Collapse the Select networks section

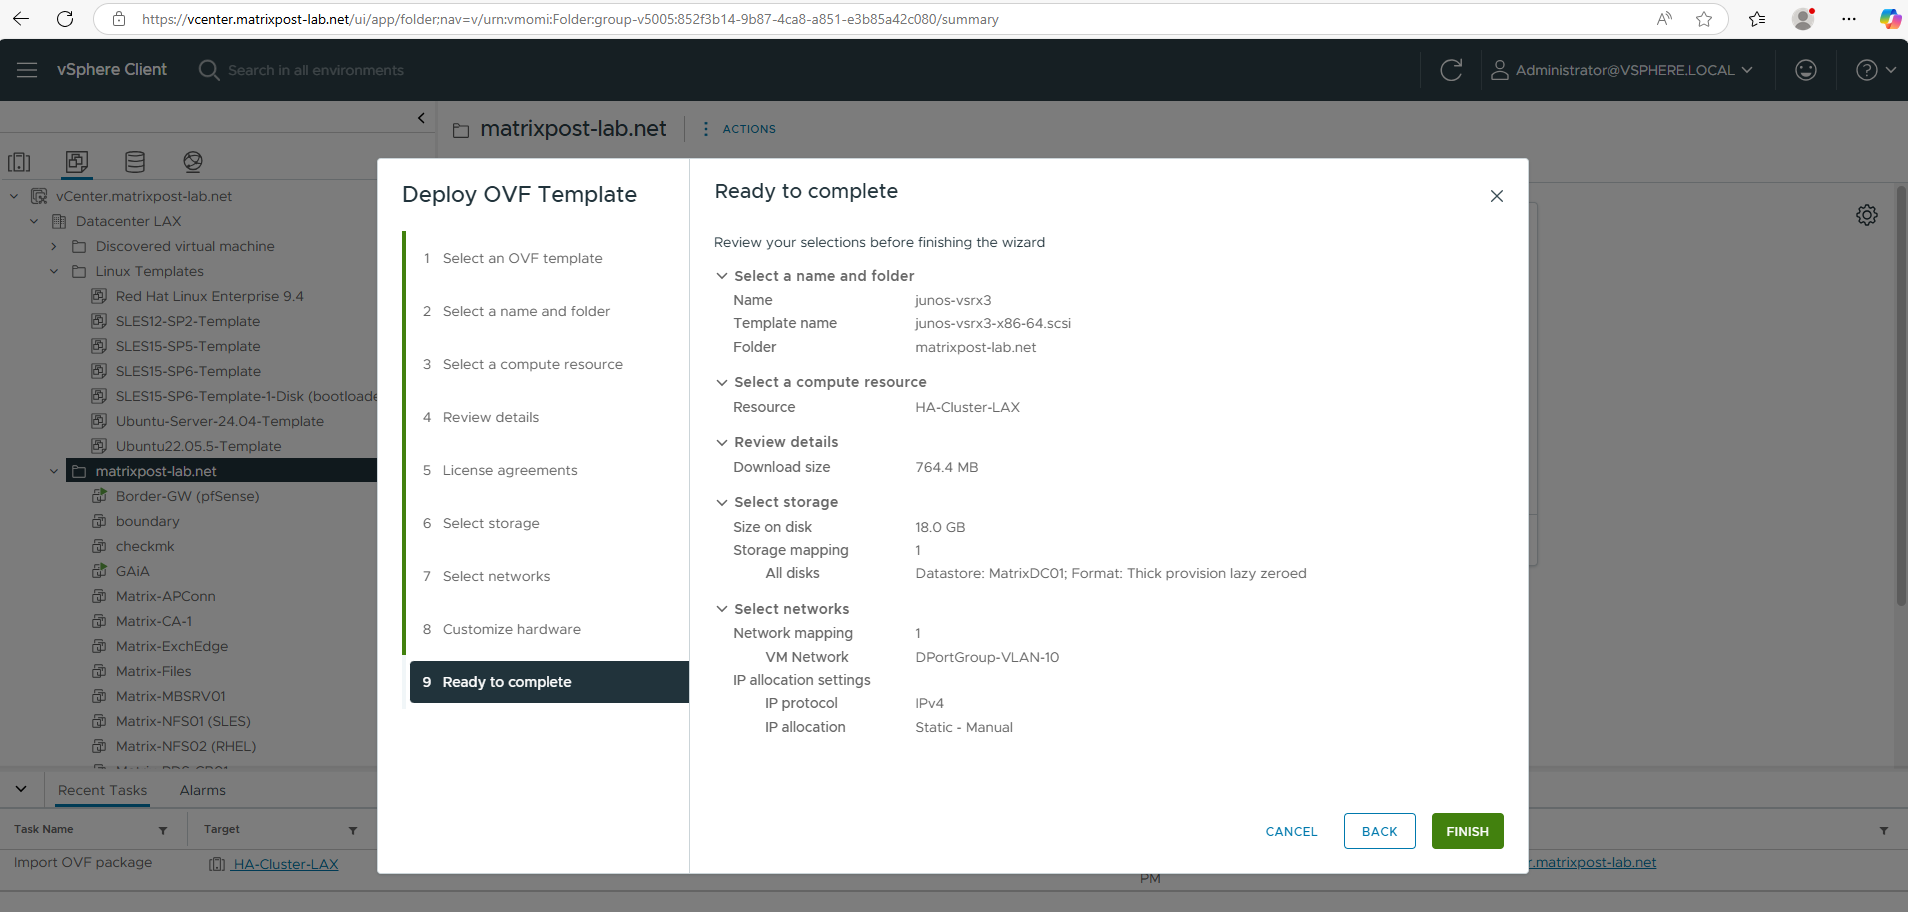722,609
